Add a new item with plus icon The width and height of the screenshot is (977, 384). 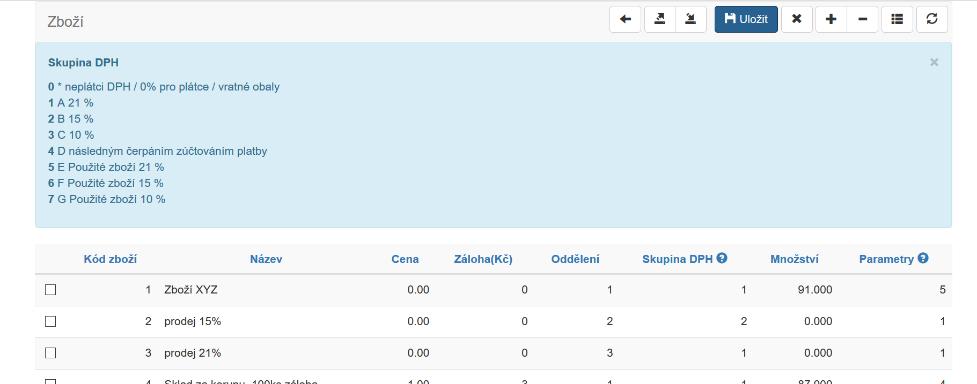[x=831, y=19]
